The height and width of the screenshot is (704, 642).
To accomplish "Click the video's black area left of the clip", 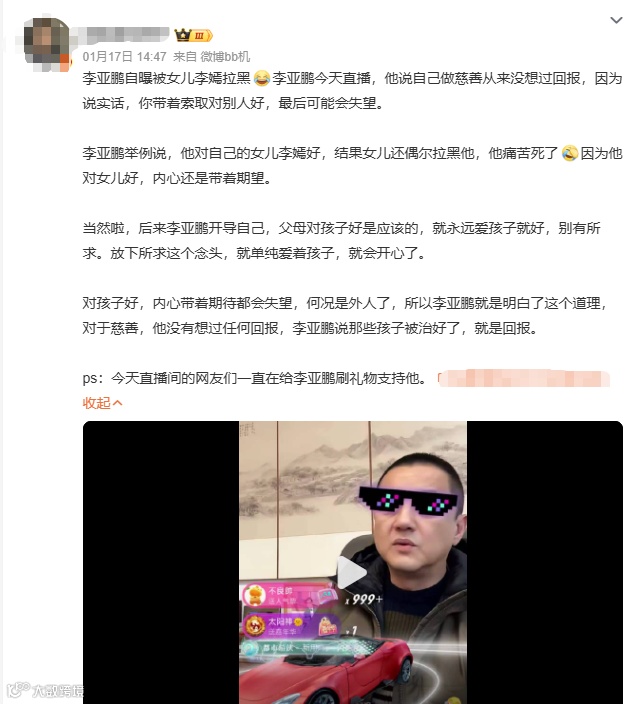I will 161,562.
